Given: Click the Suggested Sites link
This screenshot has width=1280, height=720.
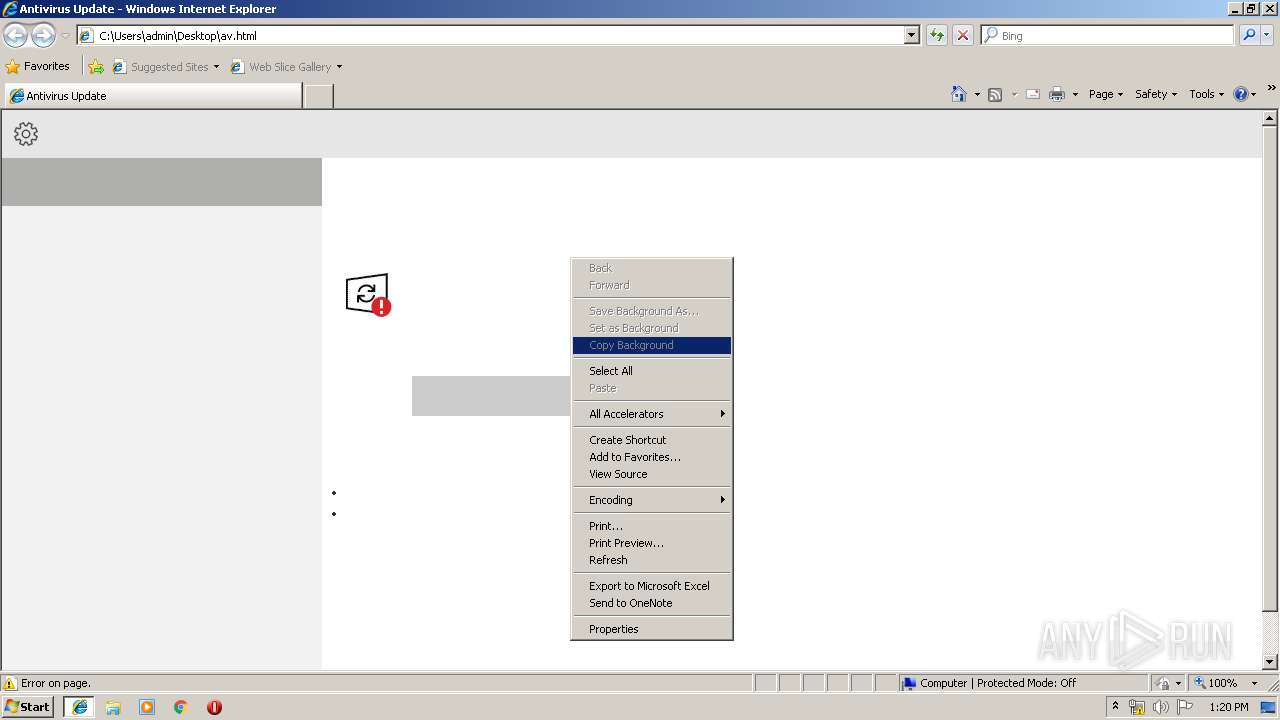Looking at the screenshot, I should pos(165,67).
